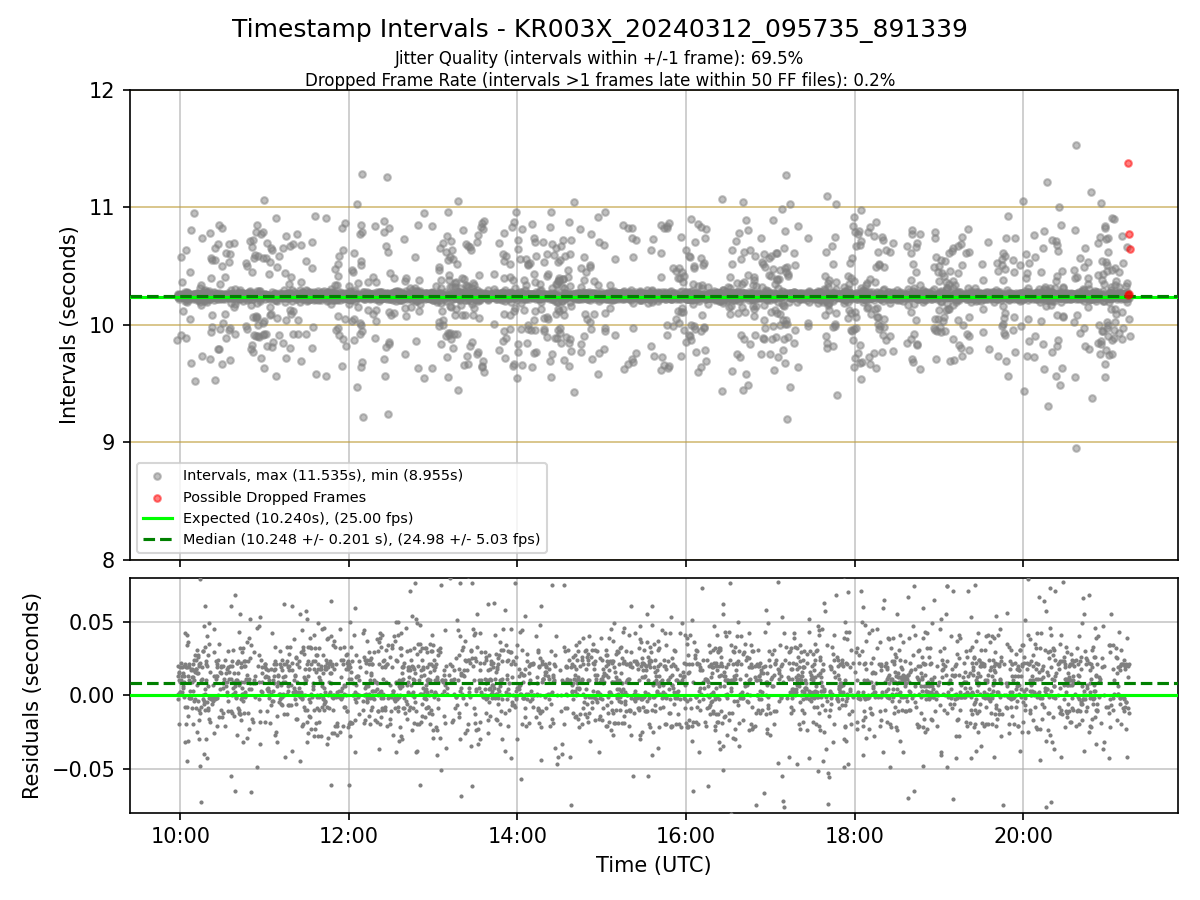
Task: Click legend entry 'Possible Dropped Frames'
Action: tap(274, 497)
